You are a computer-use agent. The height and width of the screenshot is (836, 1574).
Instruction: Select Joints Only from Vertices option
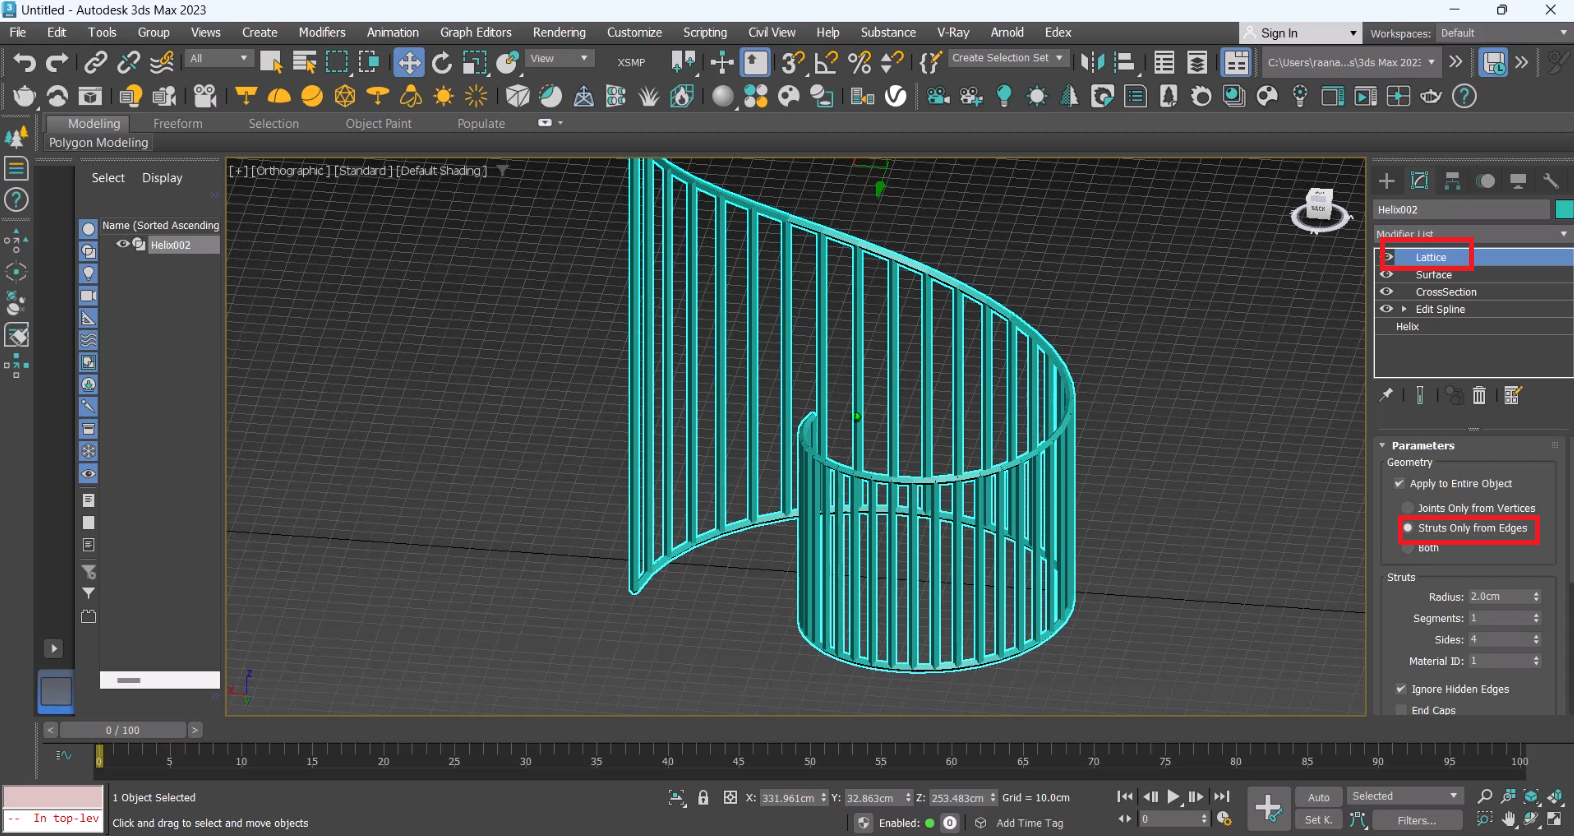[x=1408, y=508]
